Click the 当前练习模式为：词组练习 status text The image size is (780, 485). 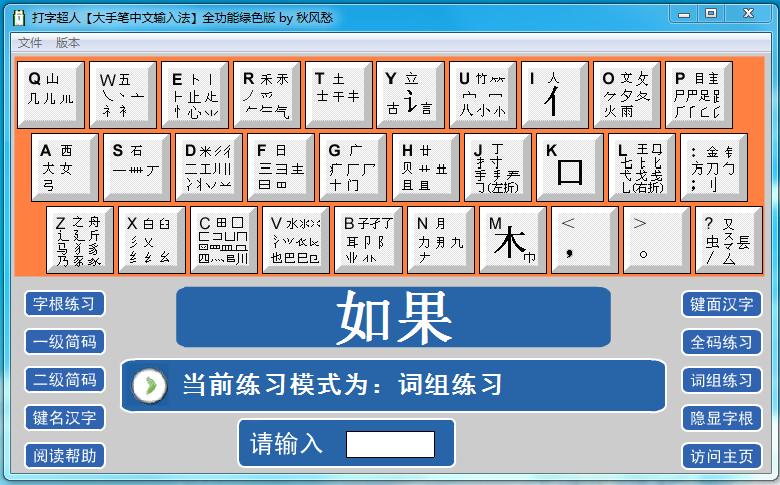pyautogui.click(x=342, y=385)
